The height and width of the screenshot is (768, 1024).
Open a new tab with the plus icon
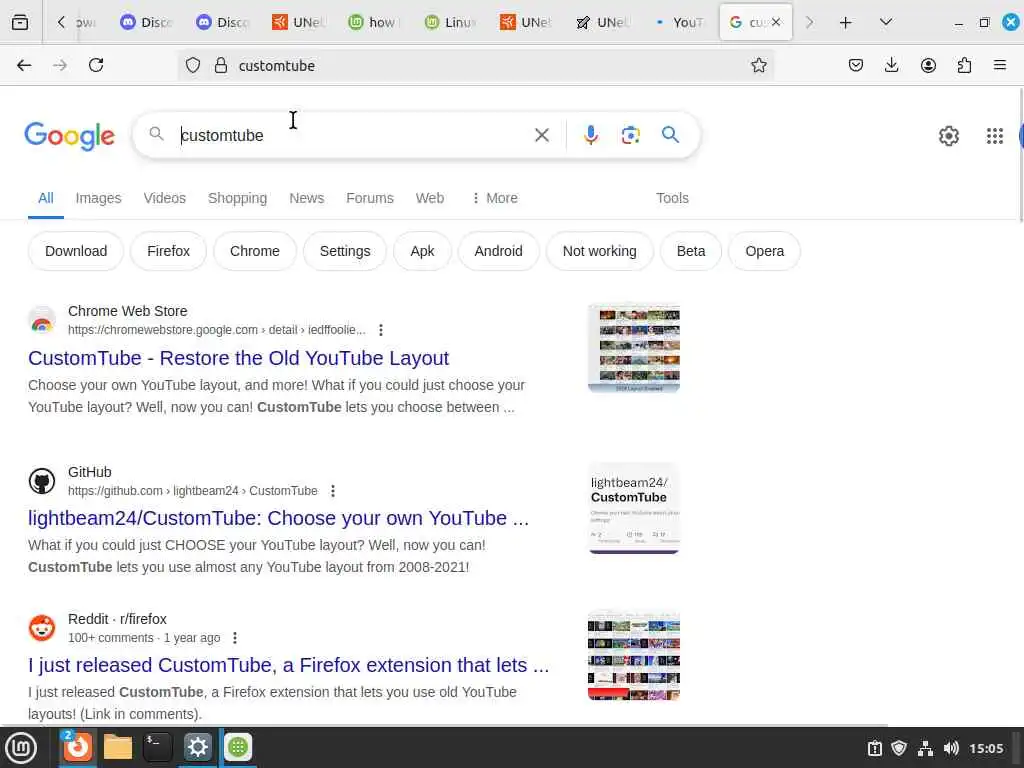(x=845, y=22)
